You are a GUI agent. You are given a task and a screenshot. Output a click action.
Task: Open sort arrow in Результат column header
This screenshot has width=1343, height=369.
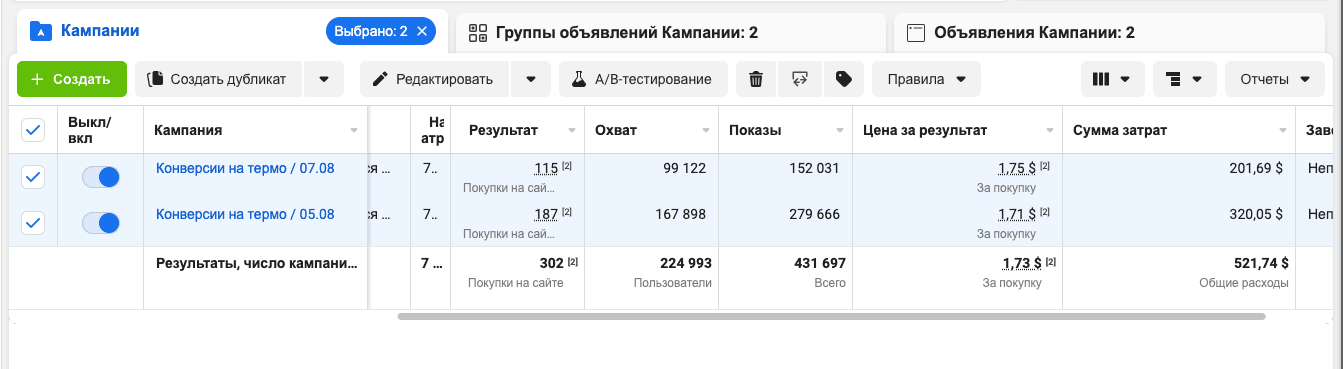[572, 131]
